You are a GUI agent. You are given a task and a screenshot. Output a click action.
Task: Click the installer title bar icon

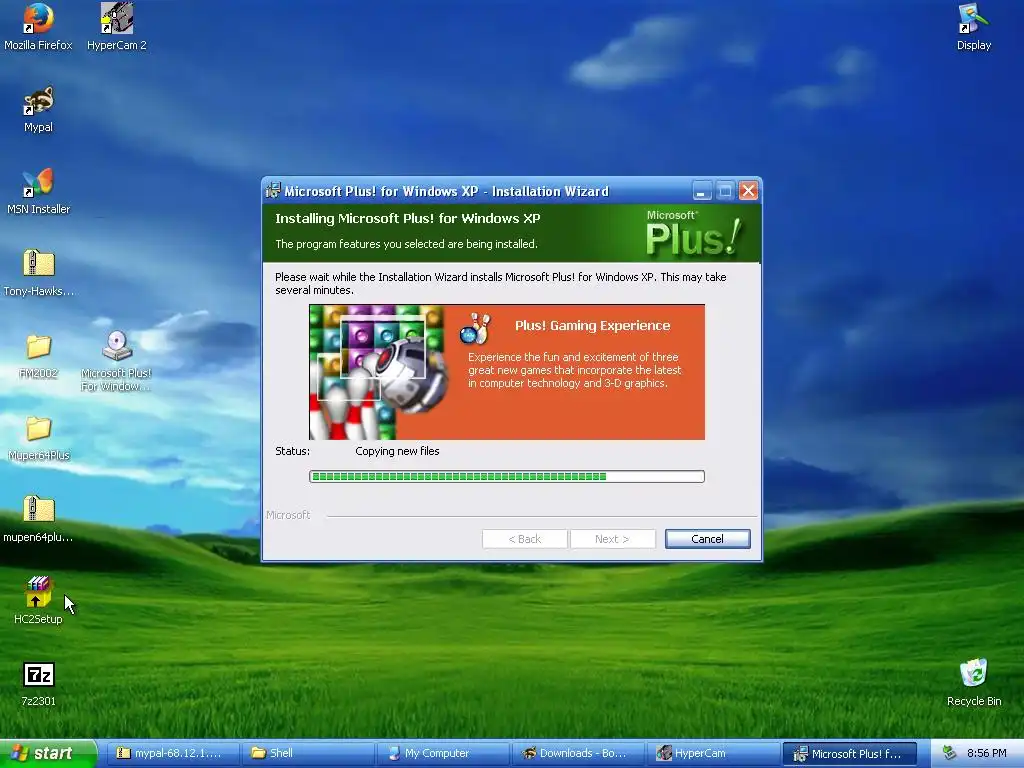click(273, 191)
